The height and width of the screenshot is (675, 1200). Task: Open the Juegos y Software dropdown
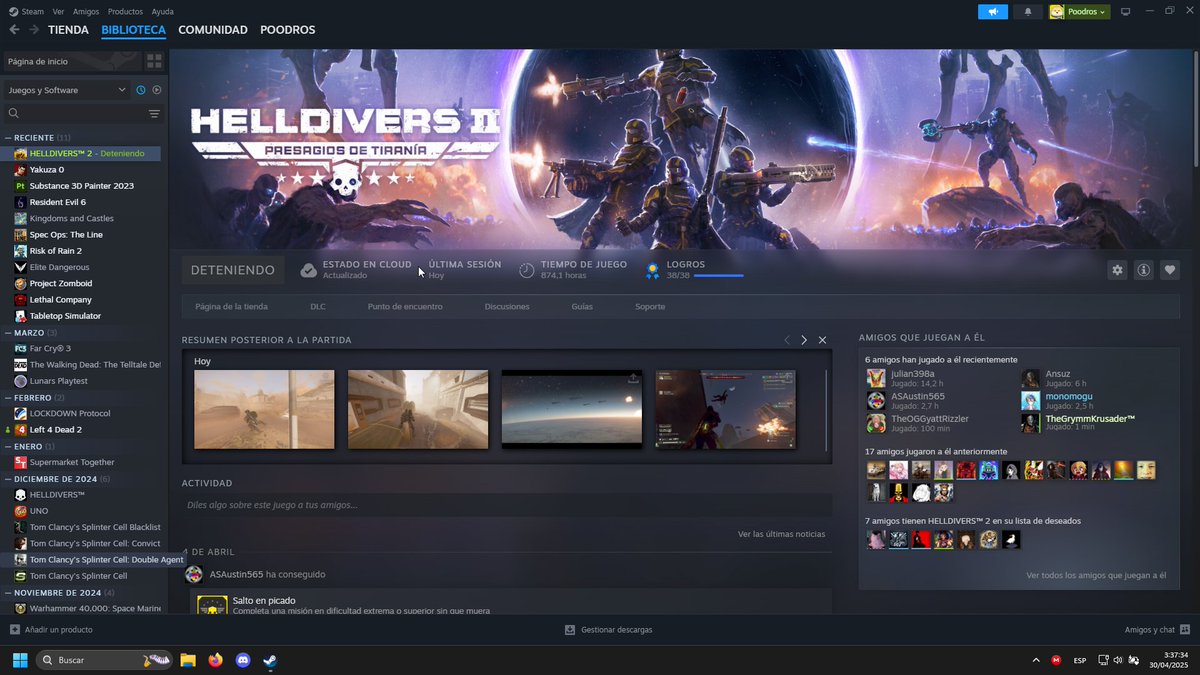pyautogui.click(x=66, y=90)
